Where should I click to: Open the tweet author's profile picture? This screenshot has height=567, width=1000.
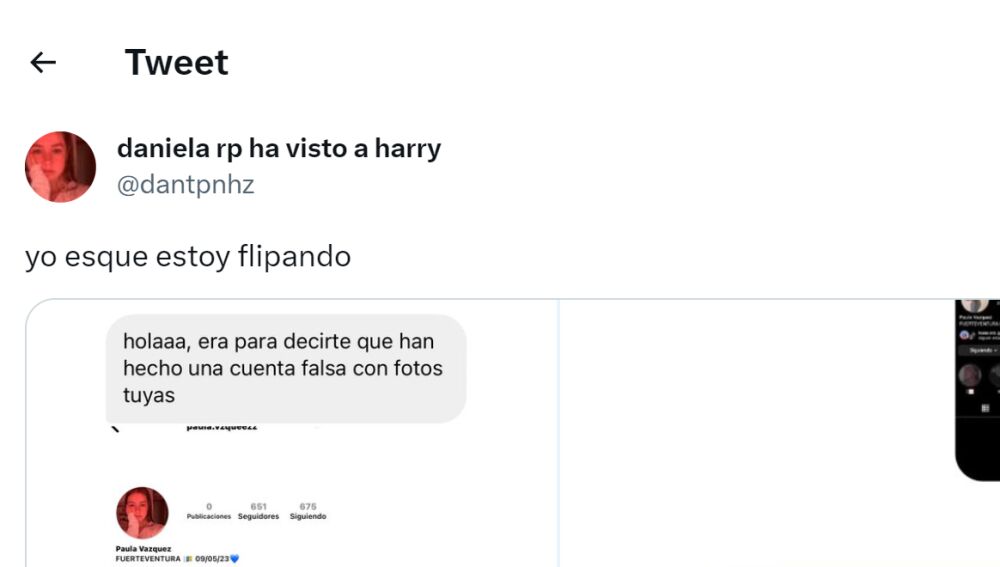click(60, 167)
